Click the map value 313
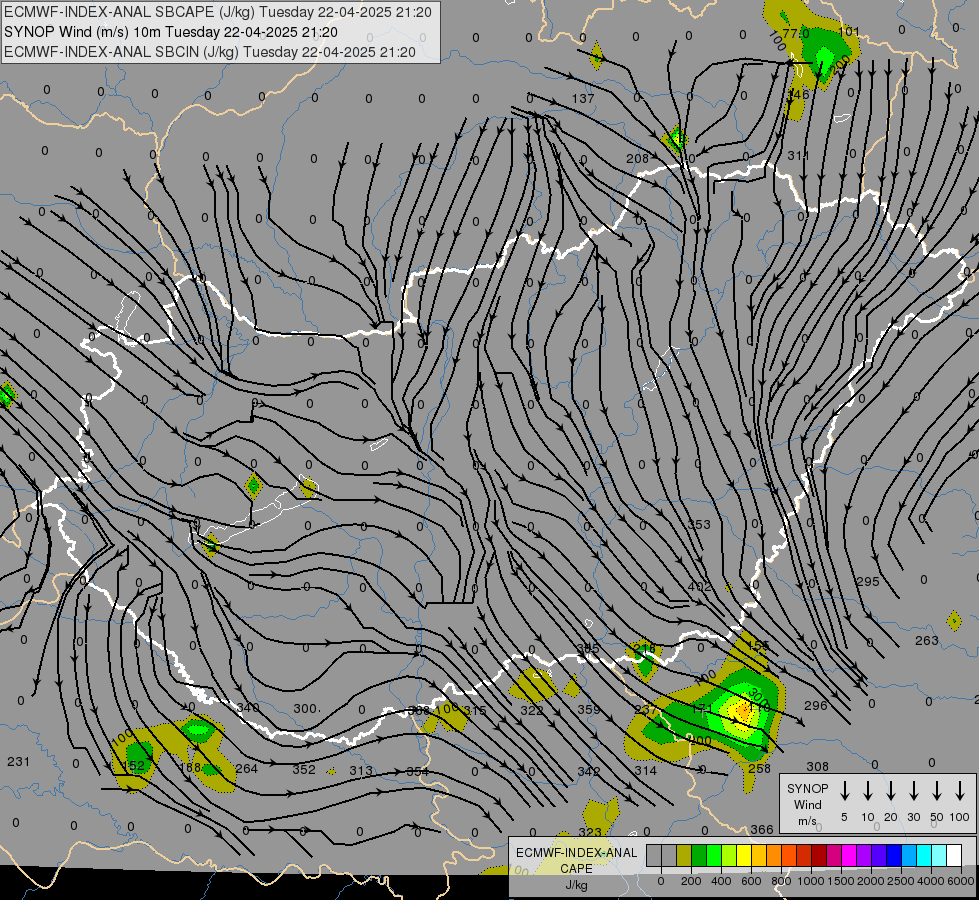Screen dimensions: 979x900 tap(361, 771)
